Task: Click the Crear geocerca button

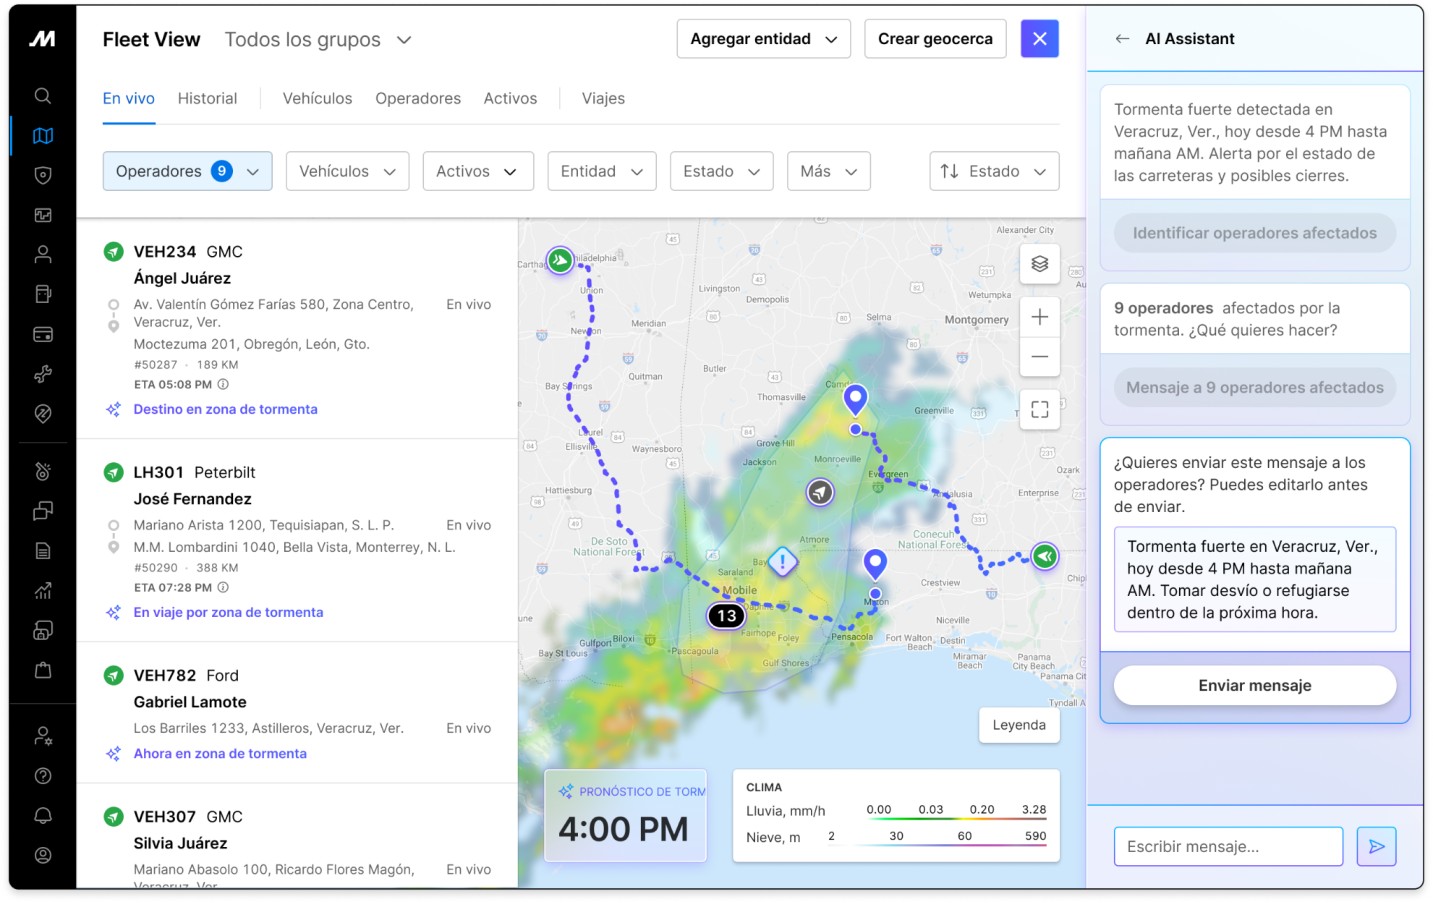Action: point(934,39)
